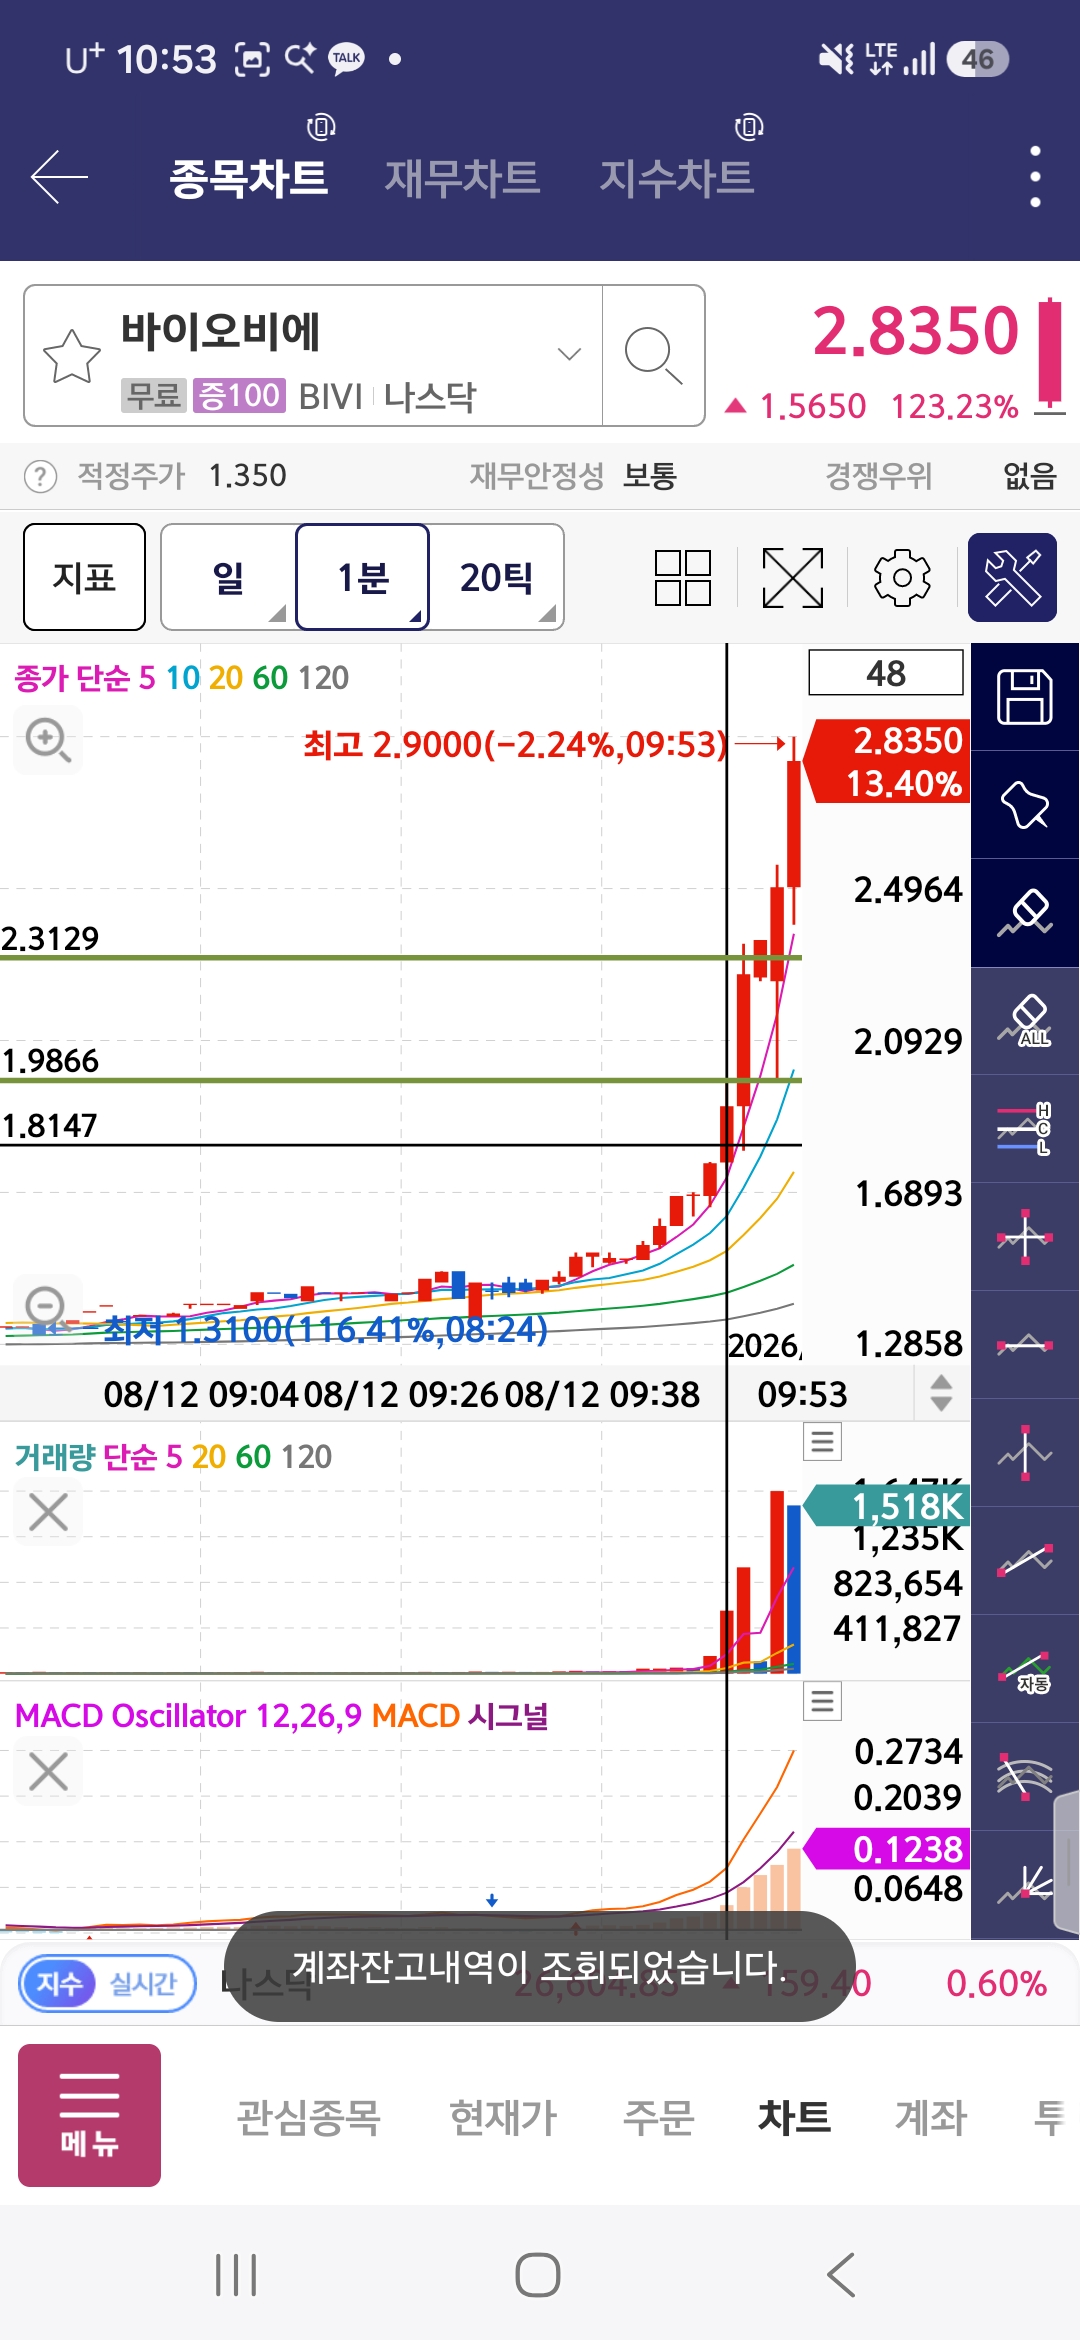
Task: Select the HCL price line tool
Action: (1025, 1129)
